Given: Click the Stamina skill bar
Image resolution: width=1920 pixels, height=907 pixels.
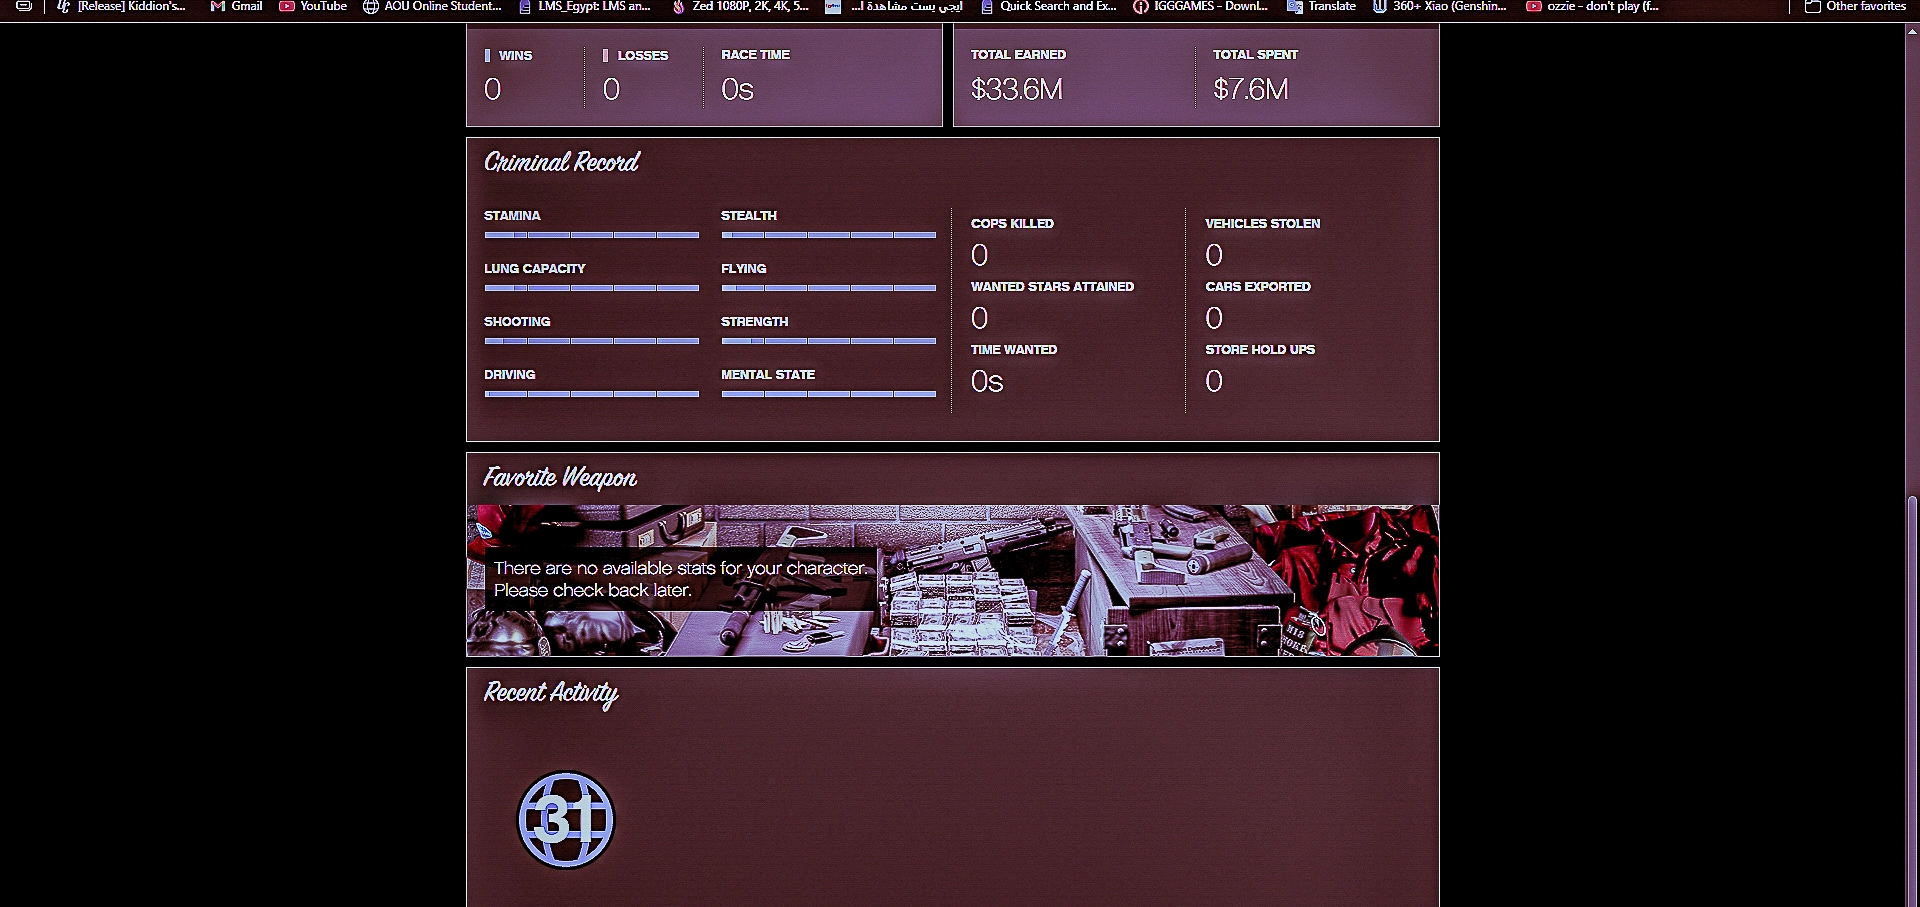Looking at the screenshot, I should 591,235.
